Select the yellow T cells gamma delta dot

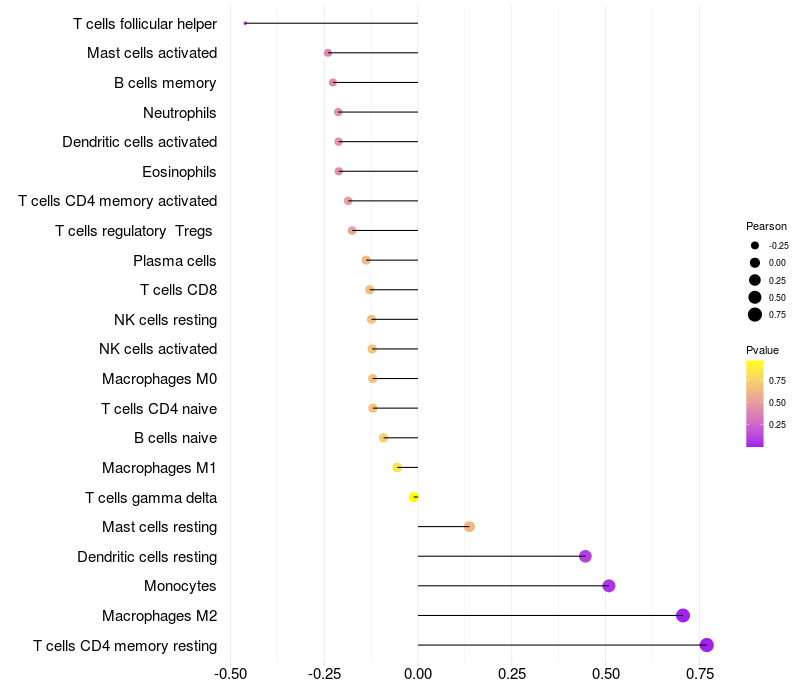(414, 497)
